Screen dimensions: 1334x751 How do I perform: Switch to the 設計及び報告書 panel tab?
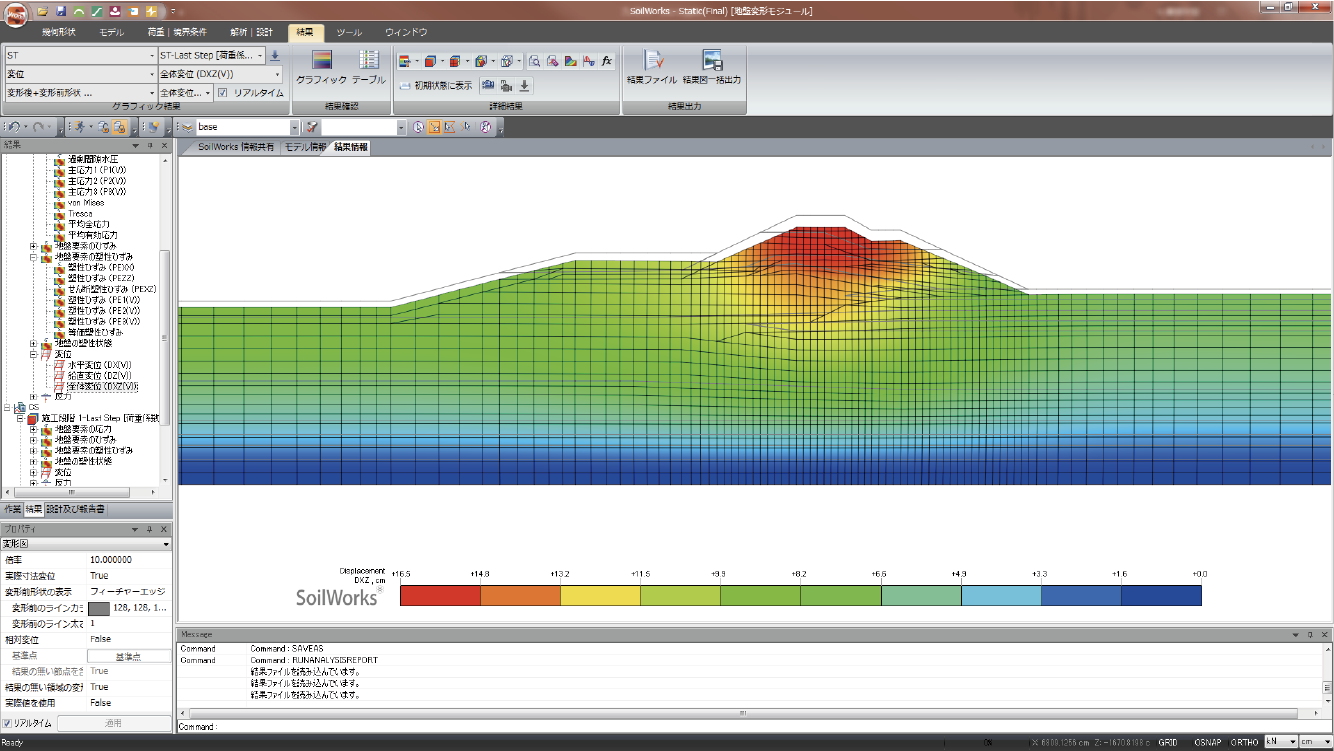pyautogui.click(x=76, y=509)
